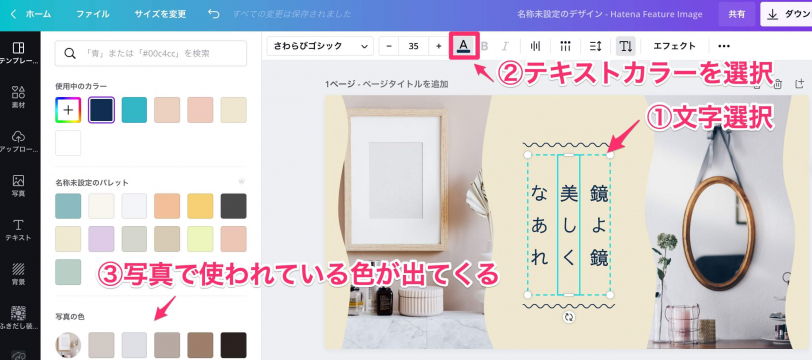Increase font size with plus button
Viewport: 812px width, 360px height.
pyautogui.click(x=439, y=46)
